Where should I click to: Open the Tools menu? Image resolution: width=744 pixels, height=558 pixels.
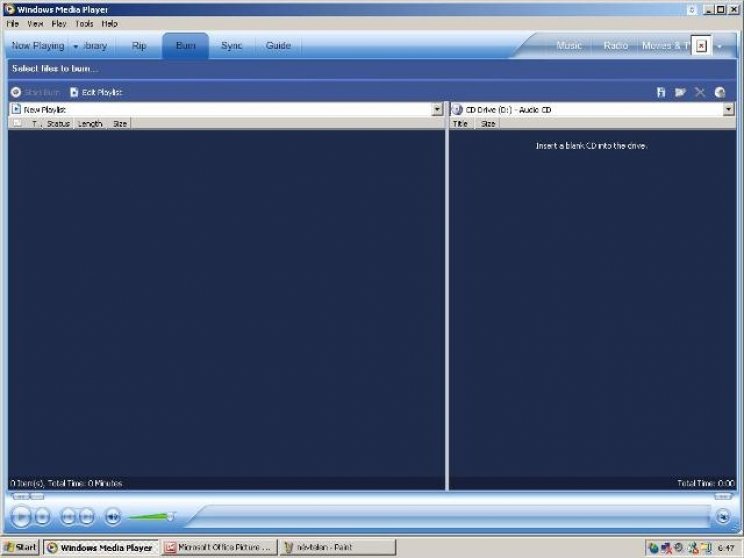84,24
